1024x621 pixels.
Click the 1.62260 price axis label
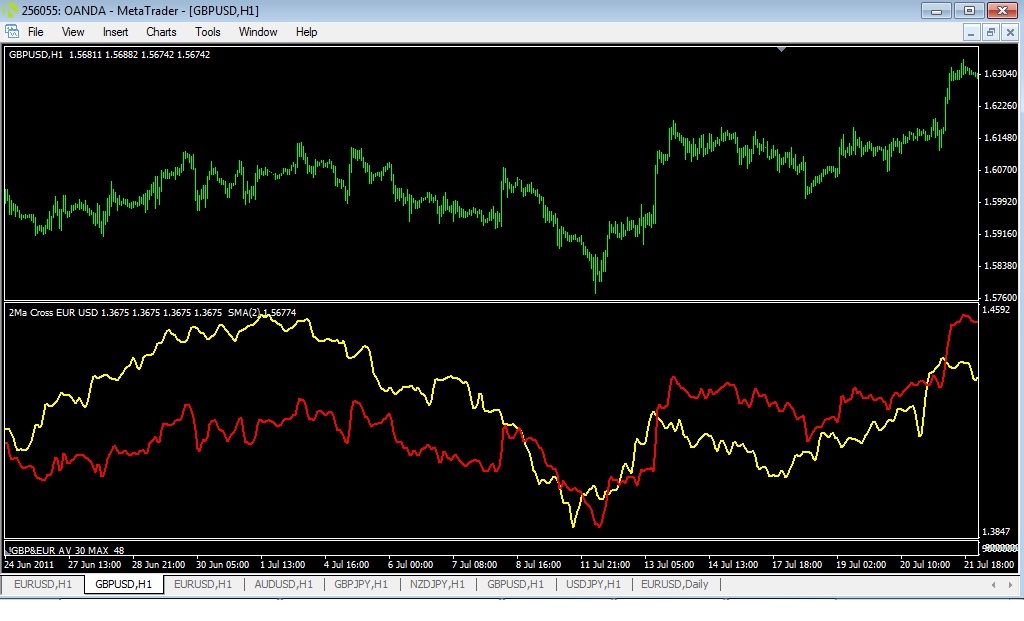click(x=1000, y=106)
